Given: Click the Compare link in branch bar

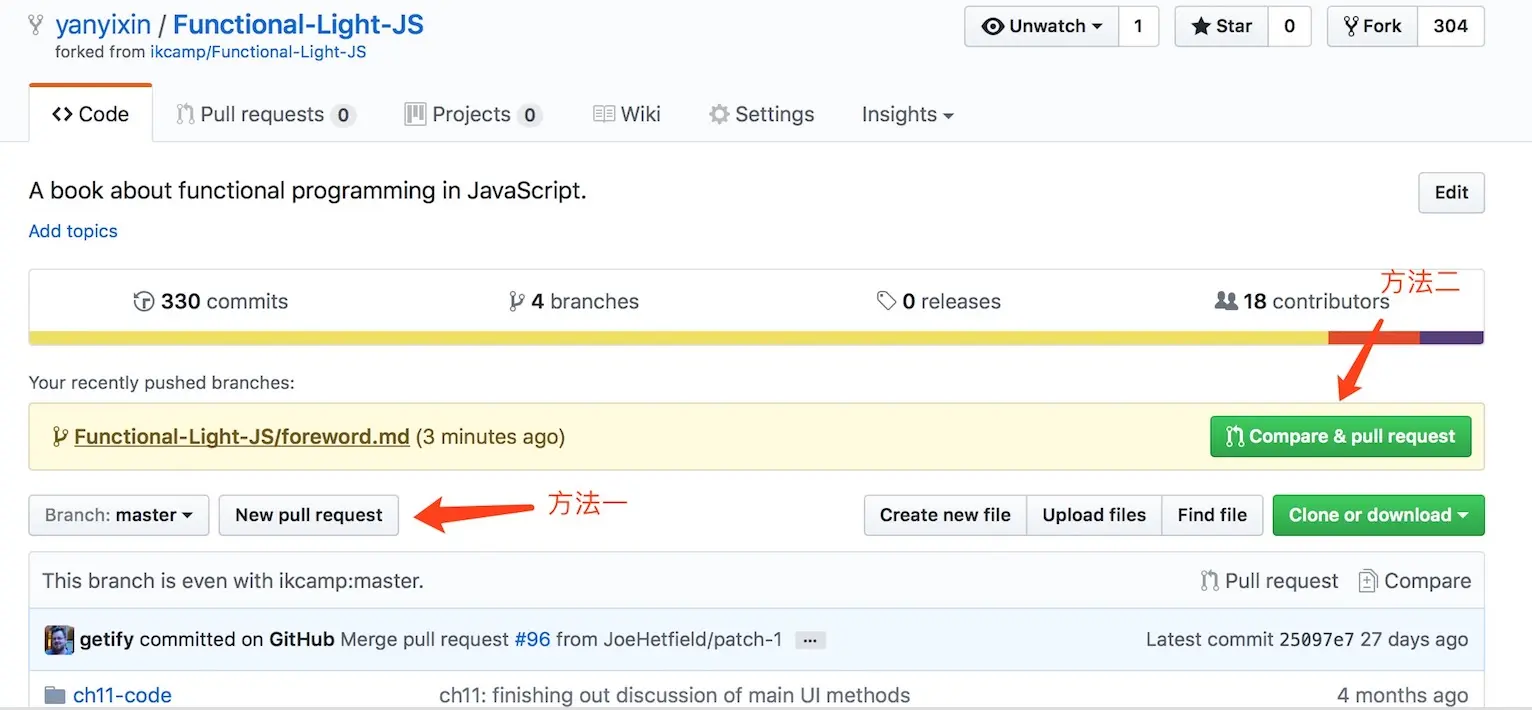Looking at the screenshot, I should (x=1415, y=581).
